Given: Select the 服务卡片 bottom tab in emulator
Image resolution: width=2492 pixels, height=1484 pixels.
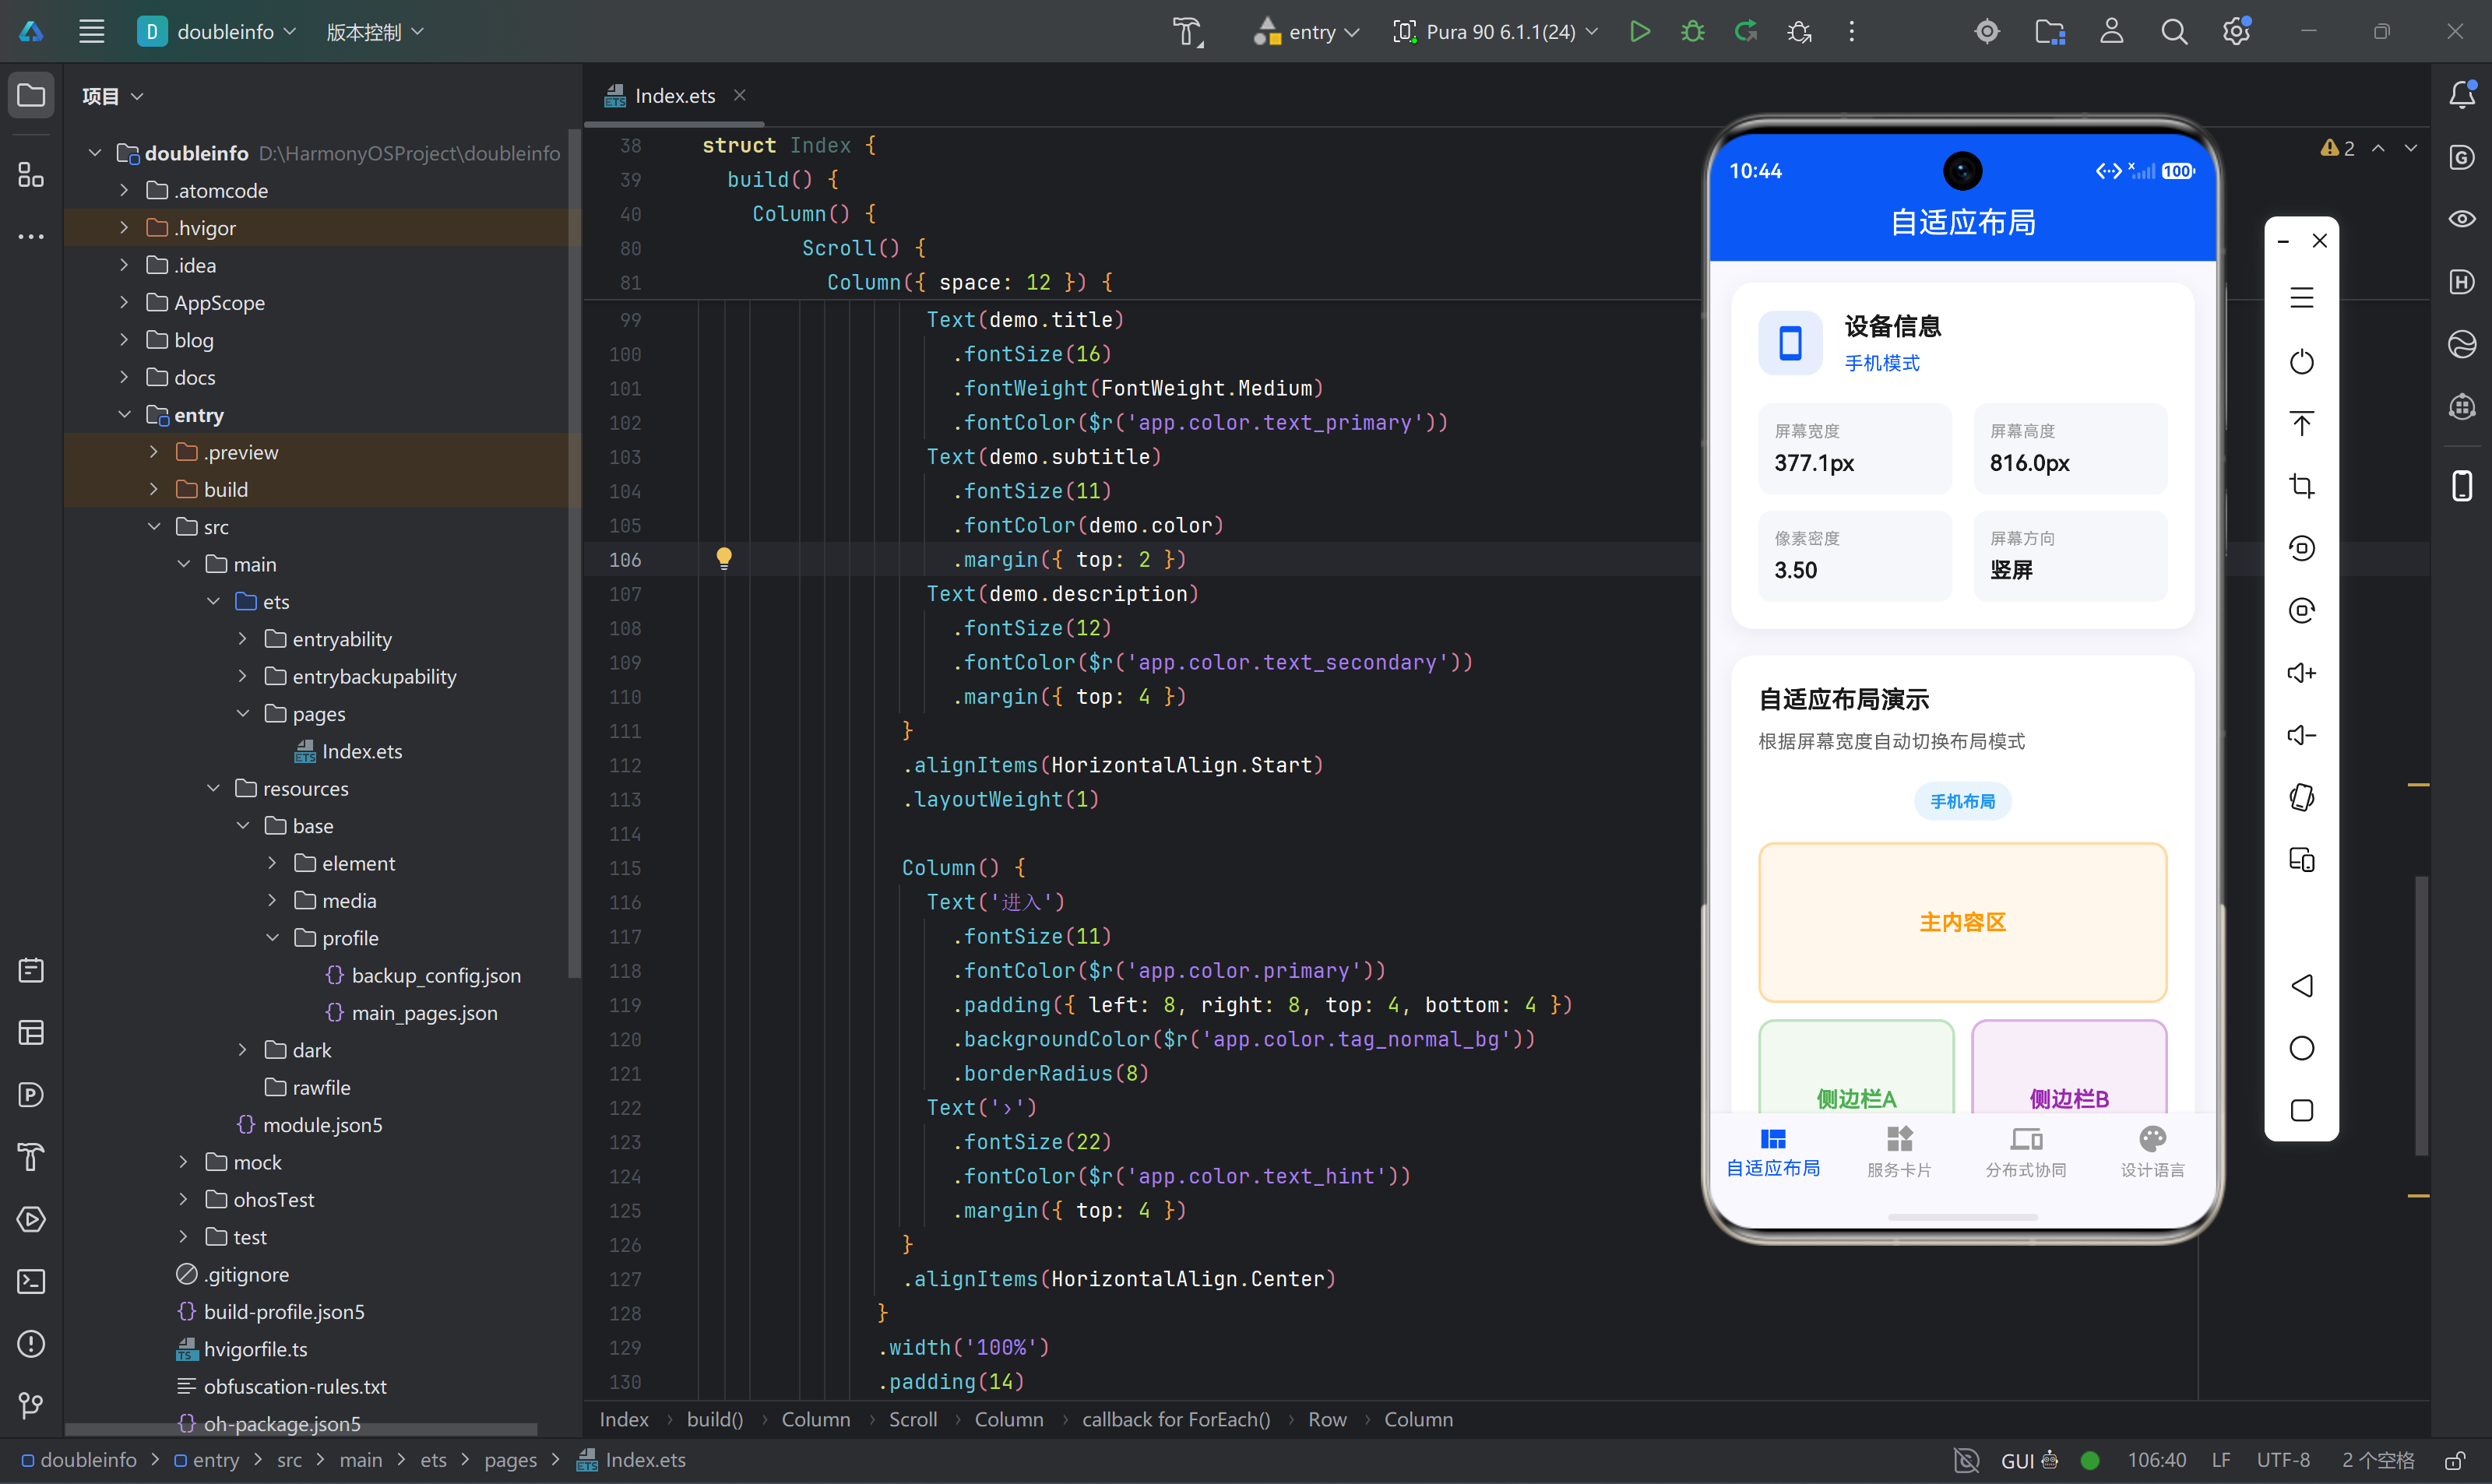Looking at the screenshot, I should [1899, 1152].
